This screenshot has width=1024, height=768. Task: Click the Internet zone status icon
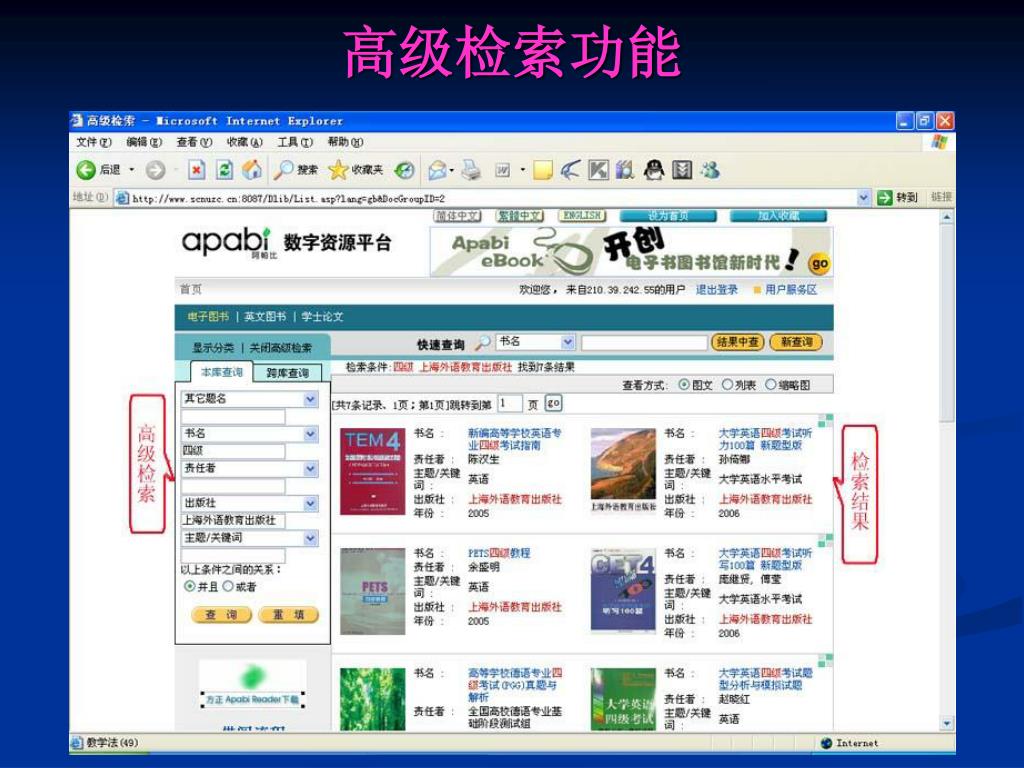click(x=825, y=743)
